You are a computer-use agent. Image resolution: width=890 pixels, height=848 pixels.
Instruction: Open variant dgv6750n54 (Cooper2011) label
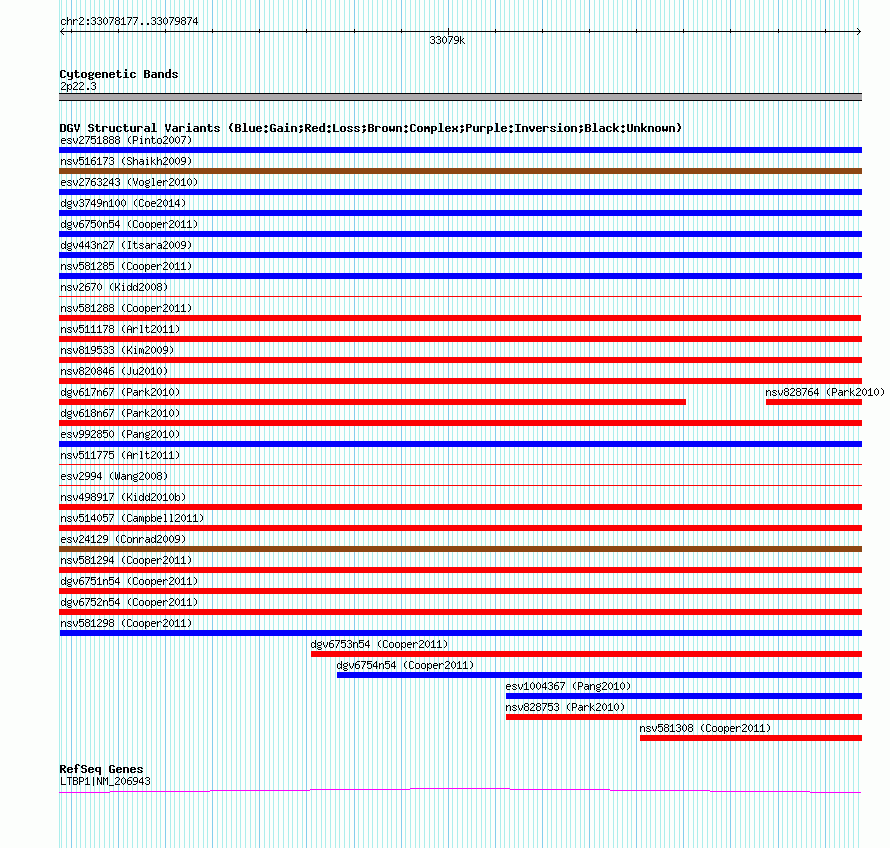tap(129, 224)
